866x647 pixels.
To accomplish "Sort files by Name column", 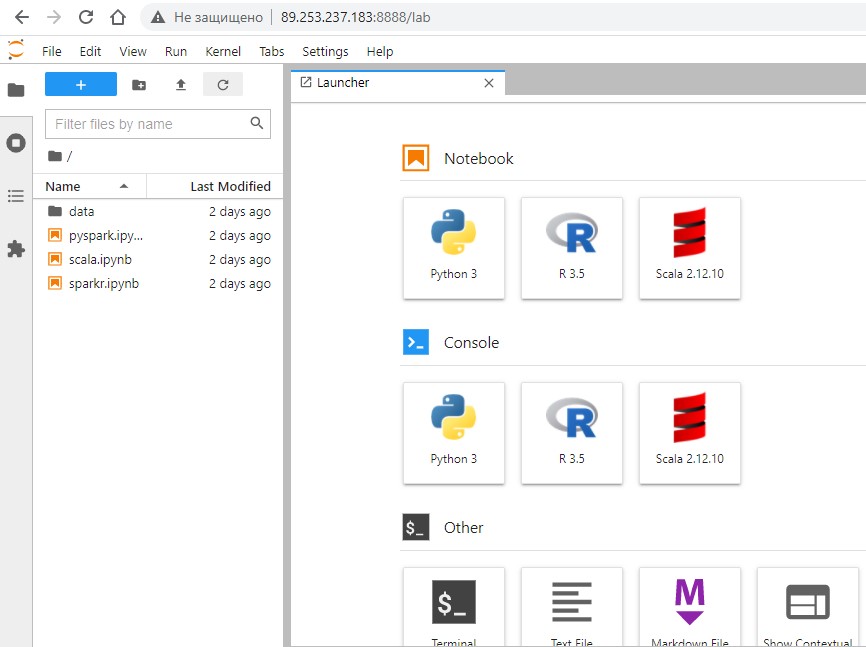I will pos(89,186).
